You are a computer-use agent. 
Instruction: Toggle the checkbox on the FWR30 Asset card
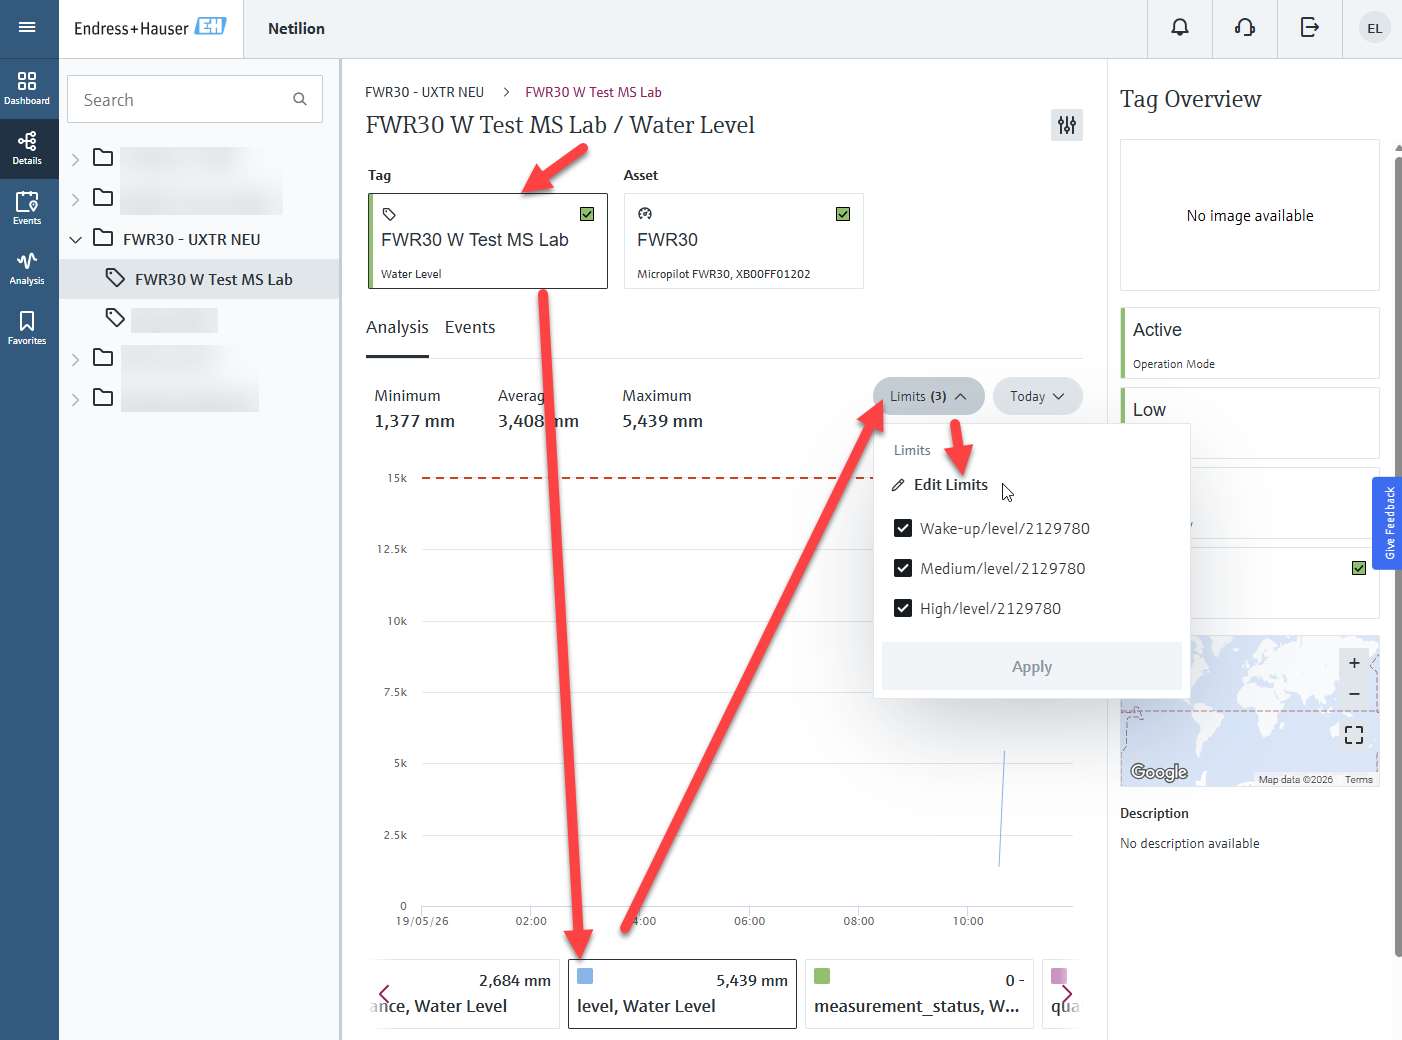(x=843, y=214)
